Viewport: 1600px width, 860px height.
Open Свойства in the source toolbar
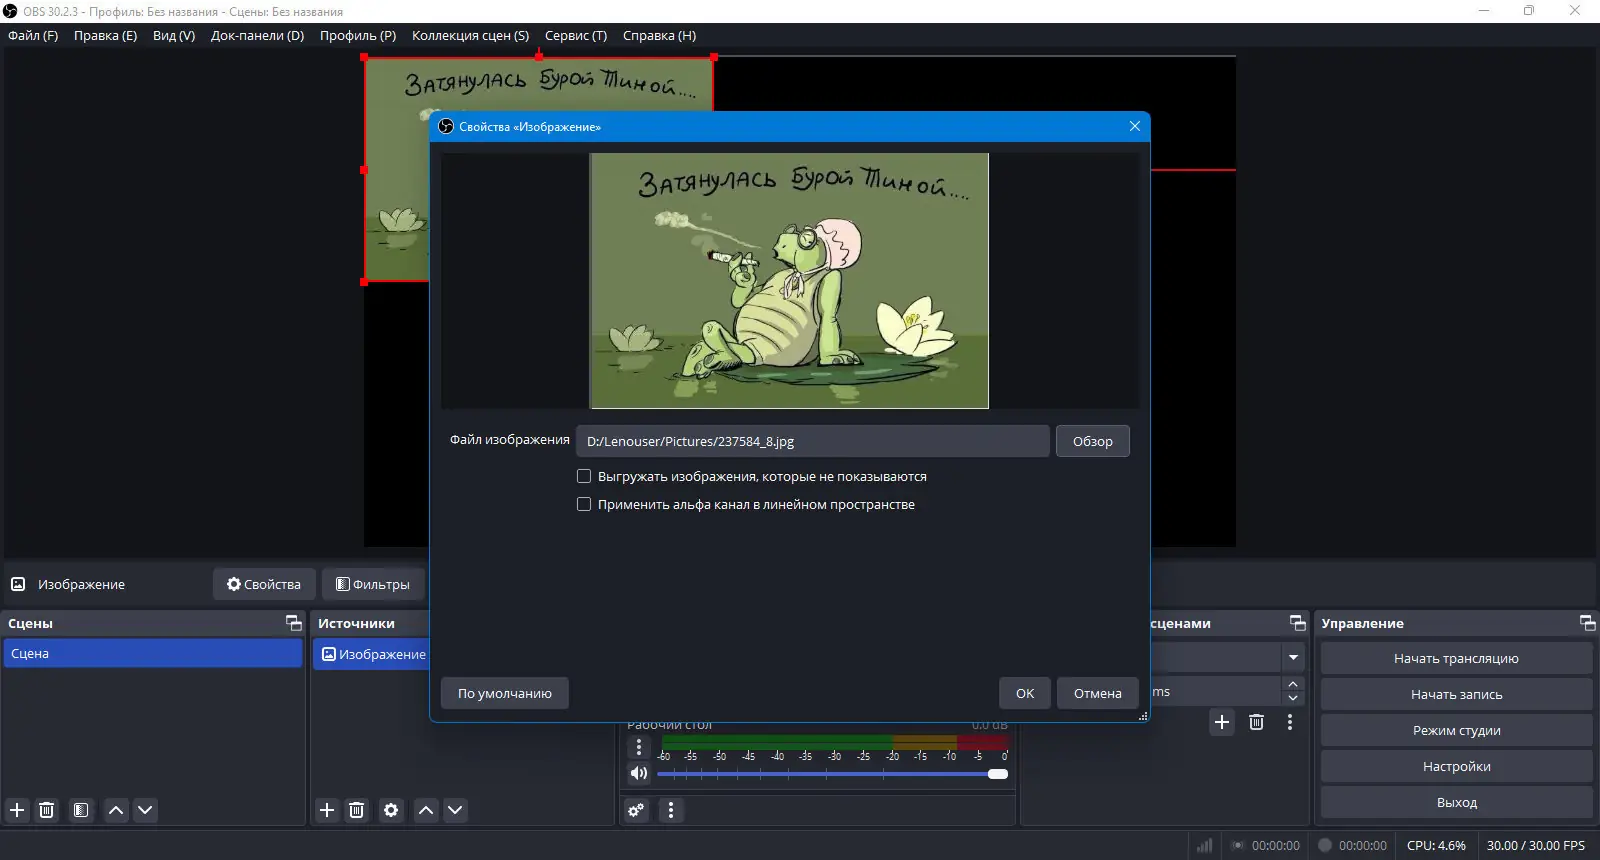(x=264, y=584)
